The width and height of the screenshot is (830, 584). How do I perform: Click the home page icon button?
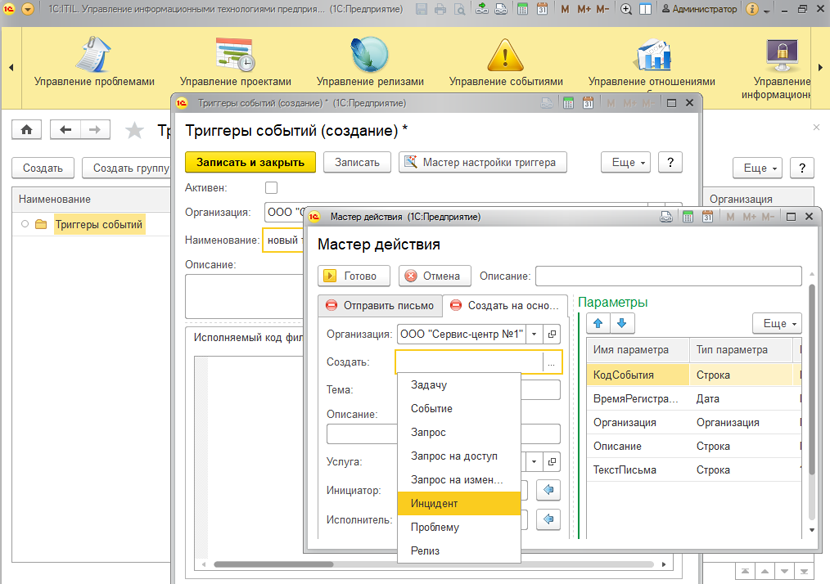pyautogui.click(x=26, y=130)
